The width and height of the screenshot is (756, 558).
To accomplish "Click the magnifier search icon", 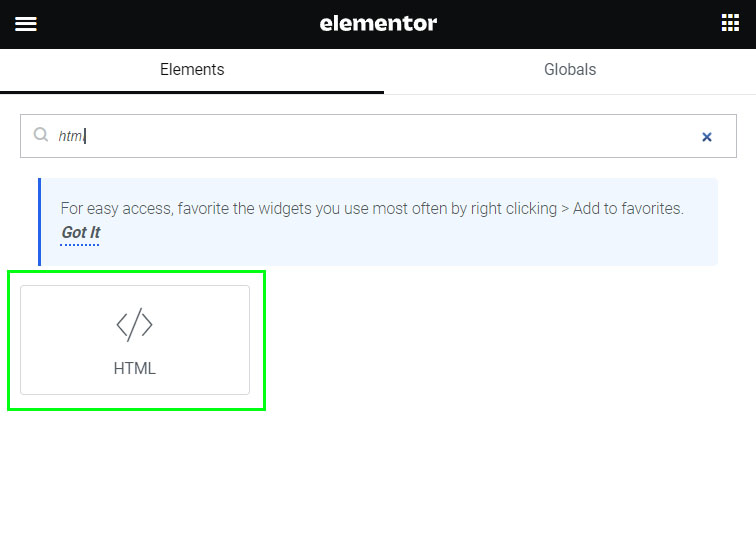I will 41,135.
